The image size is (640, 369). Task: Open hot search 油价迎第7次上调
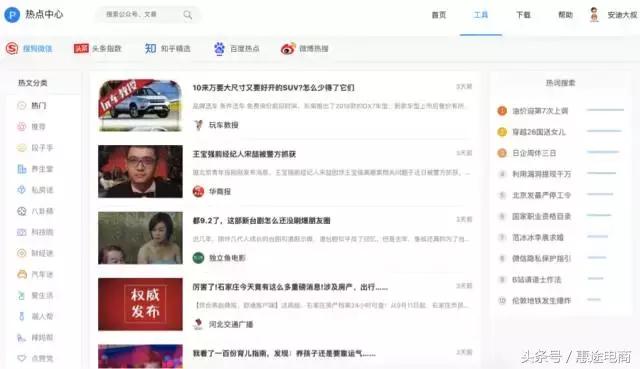pos(540,111)
